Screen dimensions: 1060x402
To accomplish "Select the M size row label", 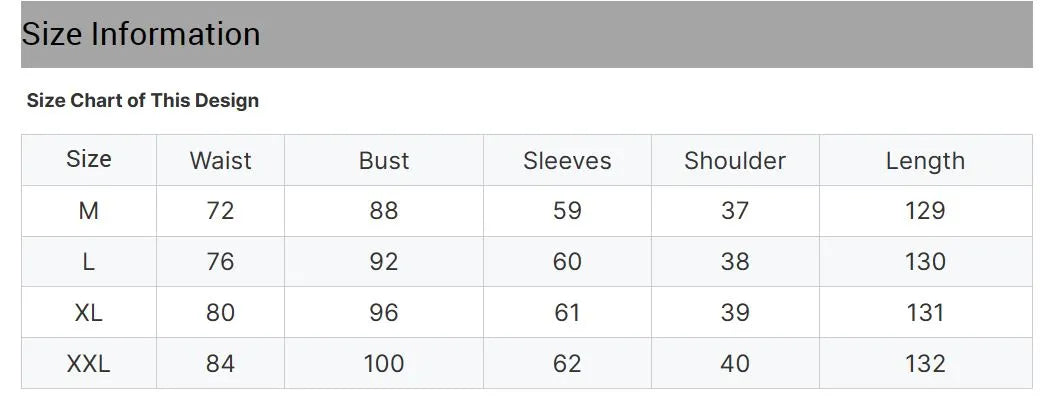I will pos(89,211).
